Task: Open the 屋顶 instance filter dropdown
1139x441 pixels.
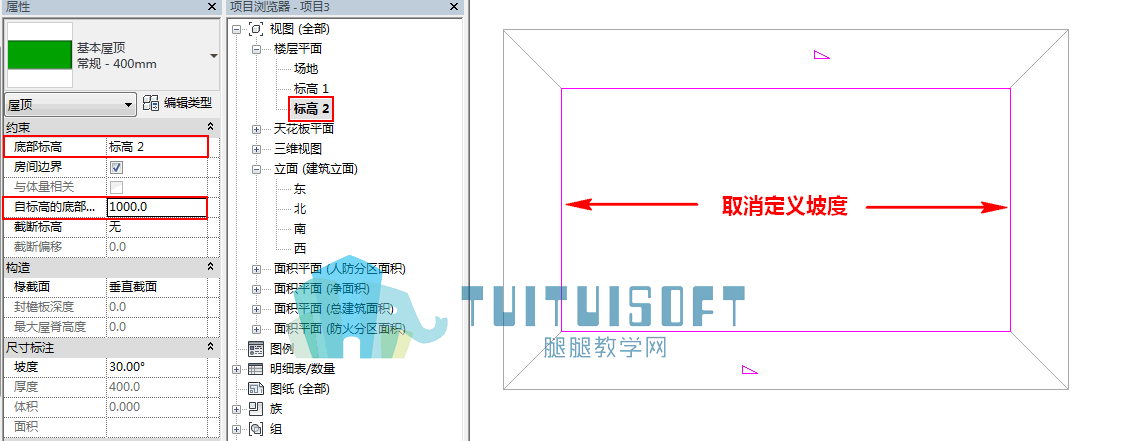Action: coord(70,105)
